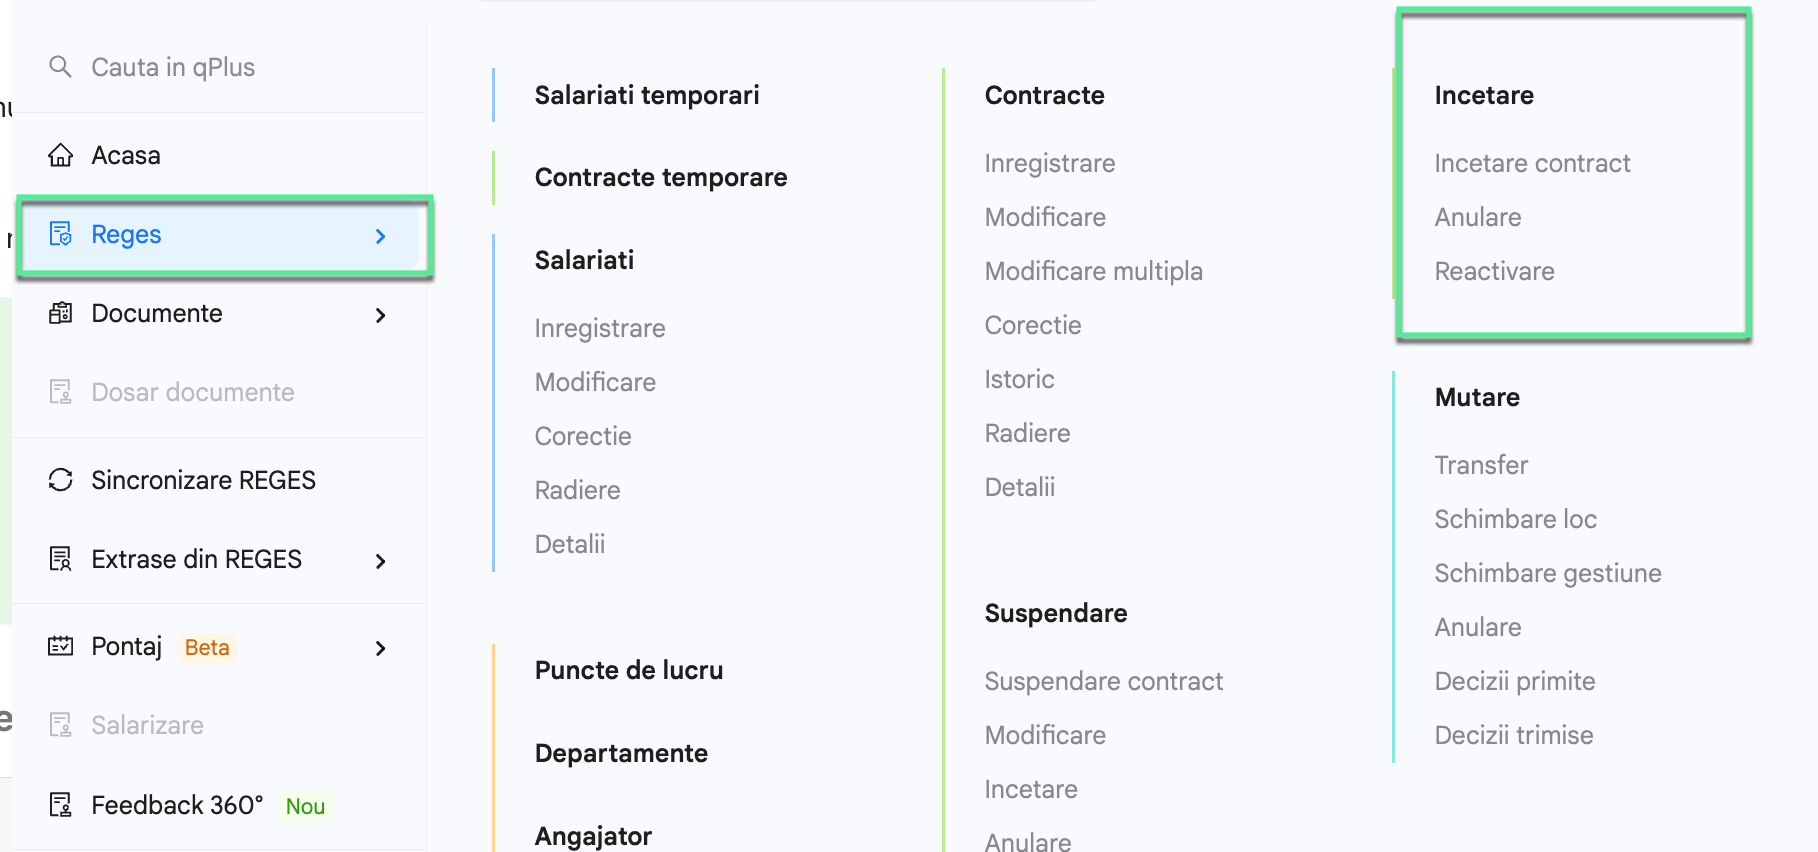Open Modificare multipla under Contracte
Viewport: 1818px width, 852px height.
pos(1094,271)
